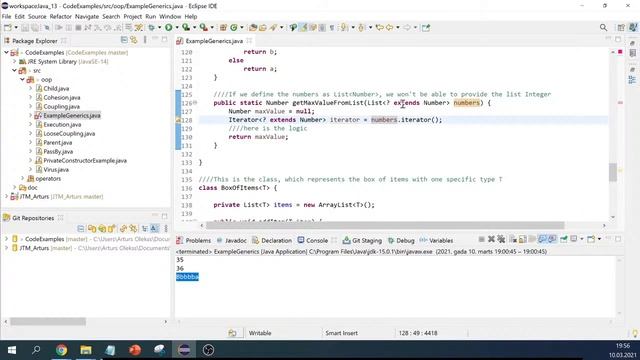Open the Debug button dropdown arrow

[159, 27]
